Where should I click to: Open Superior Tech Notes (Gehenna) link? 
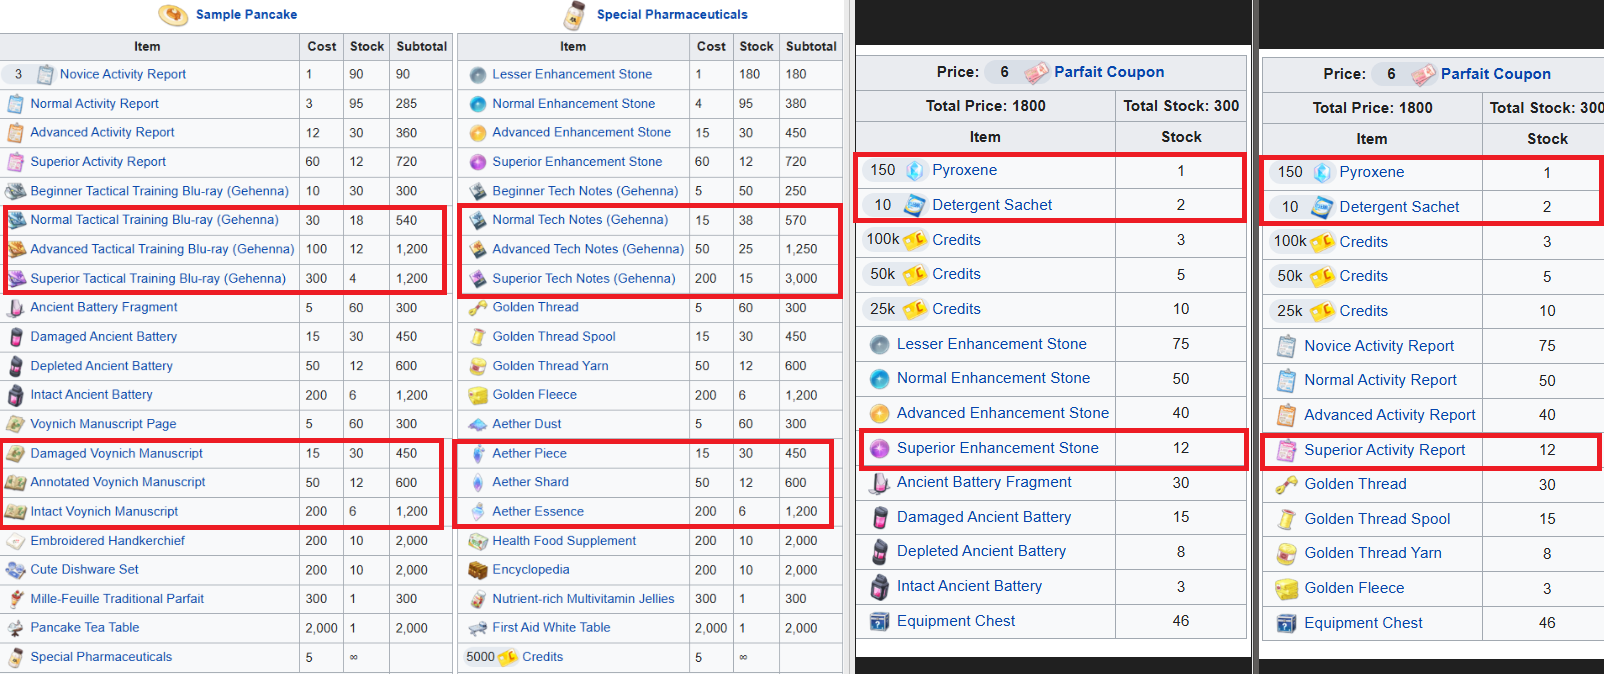[584, 279]
